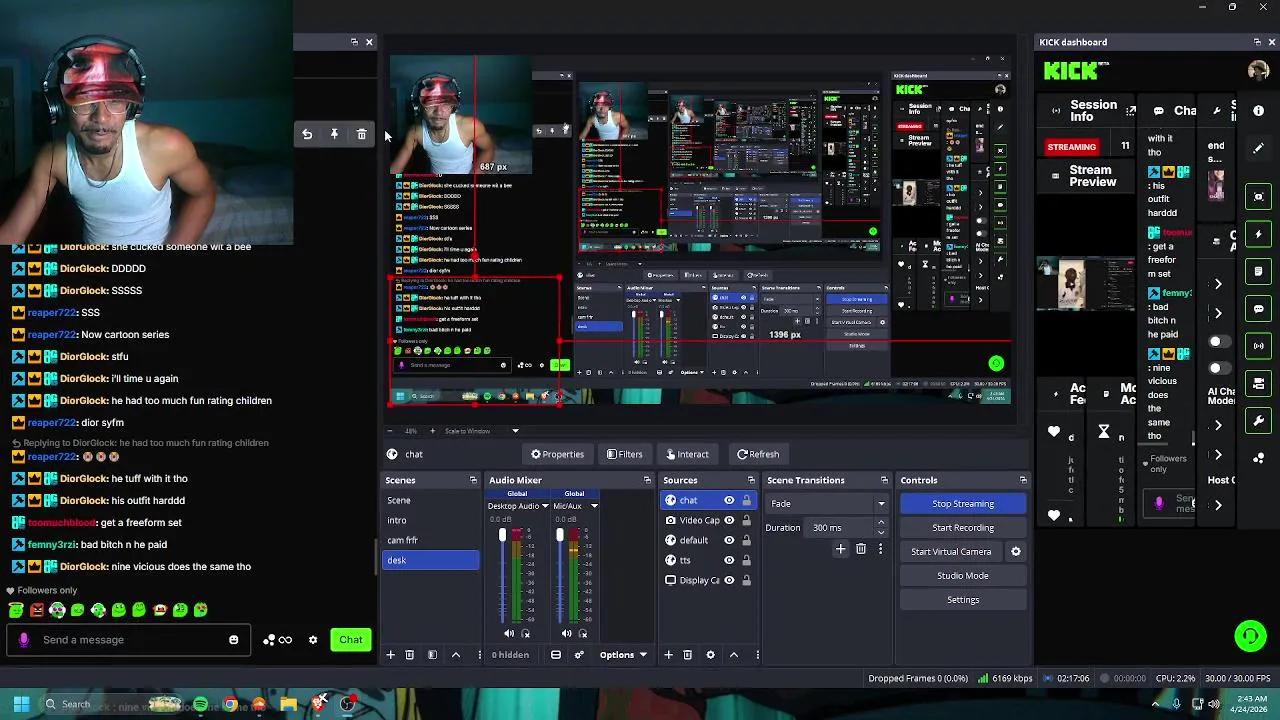Click the Interact button
The width and height of the screenshot is (1280, 720).
coord(686,454)
